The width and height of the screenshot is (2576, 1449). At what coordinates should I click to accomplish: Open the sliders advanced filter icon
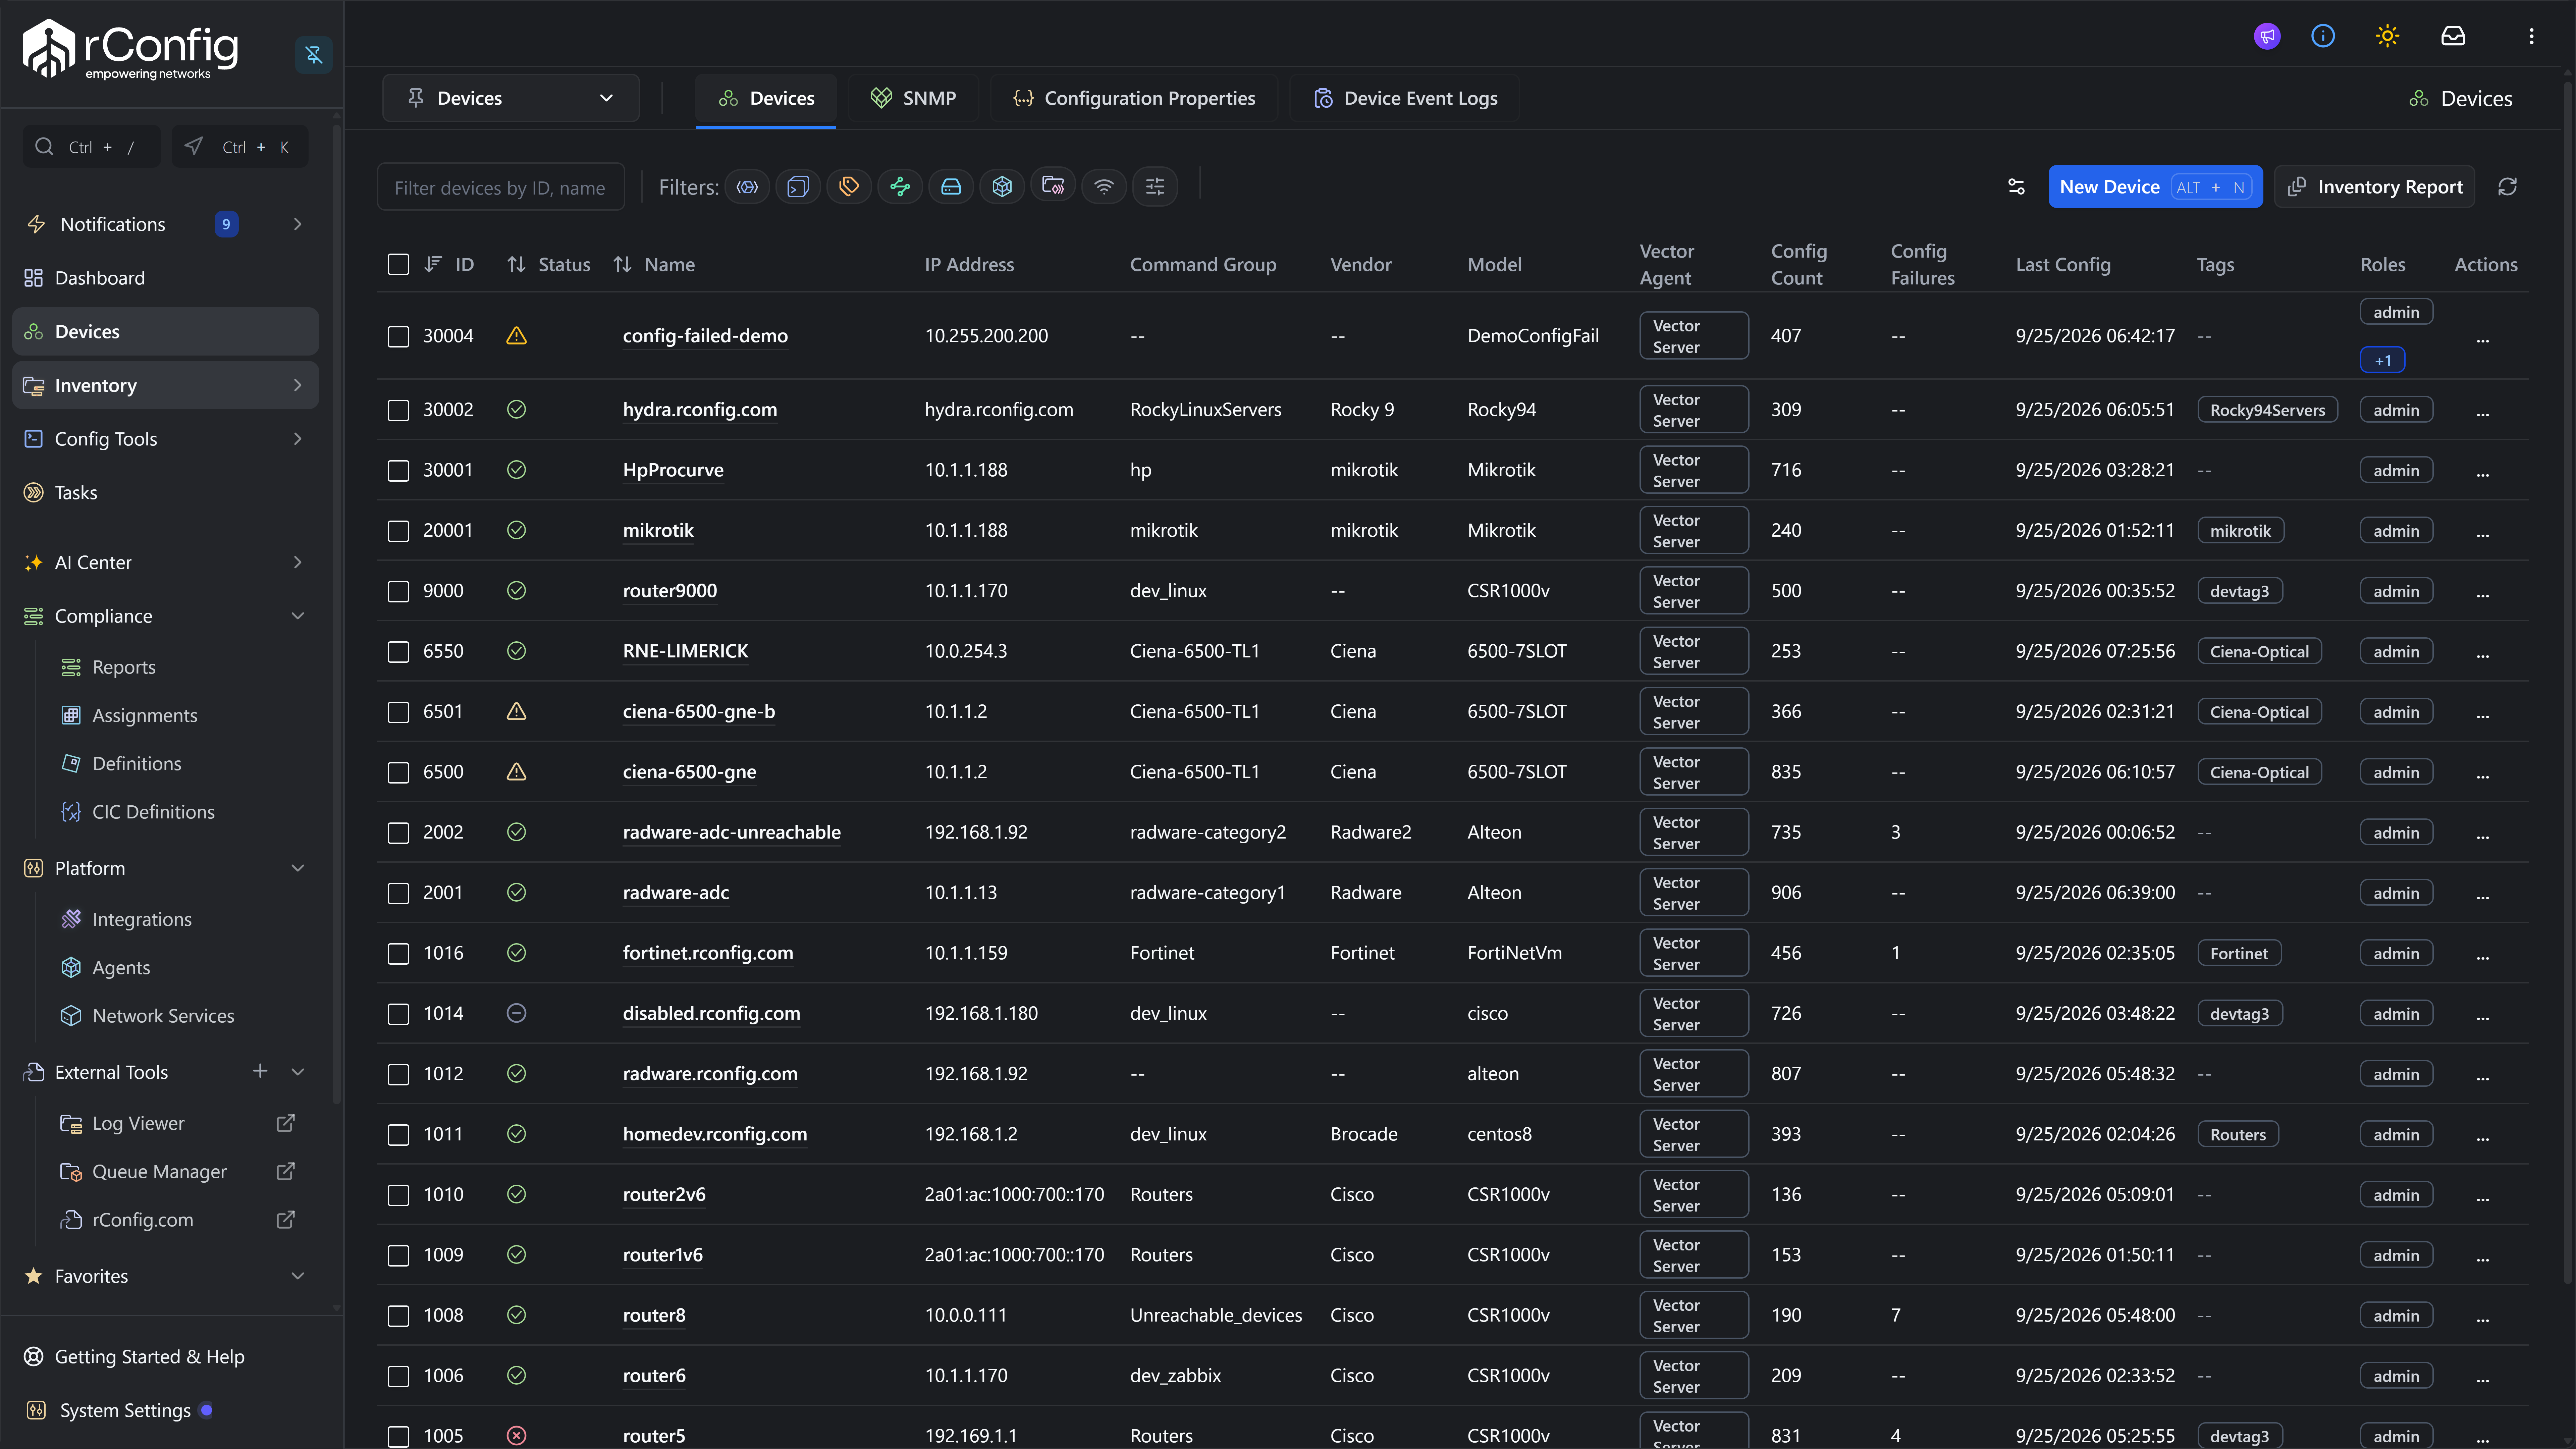(1155, 187)
